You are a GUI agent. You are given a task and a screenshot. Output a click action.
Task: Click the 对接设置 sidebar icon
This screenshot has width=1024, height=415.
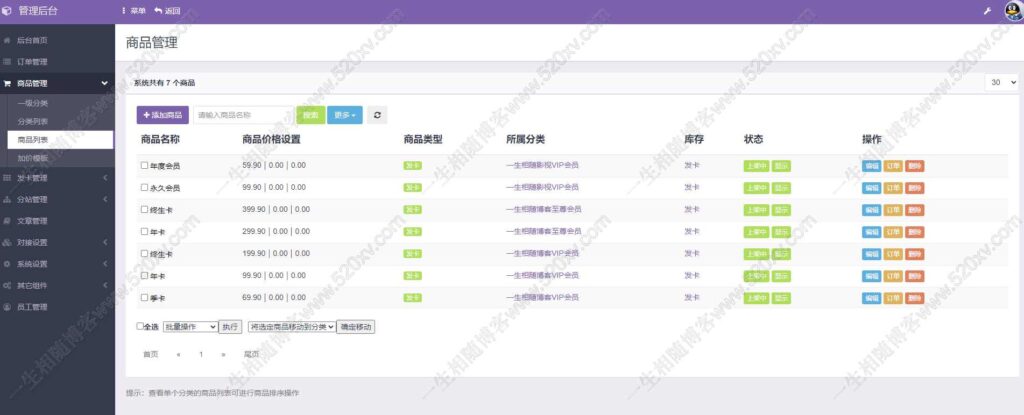7,242
